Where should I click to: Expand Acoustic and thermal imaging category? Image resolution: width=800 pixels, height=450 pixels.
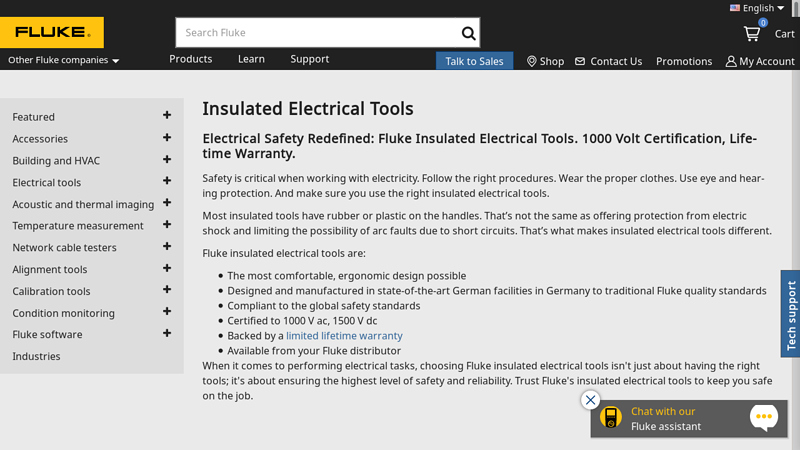(x=167, y=203)
